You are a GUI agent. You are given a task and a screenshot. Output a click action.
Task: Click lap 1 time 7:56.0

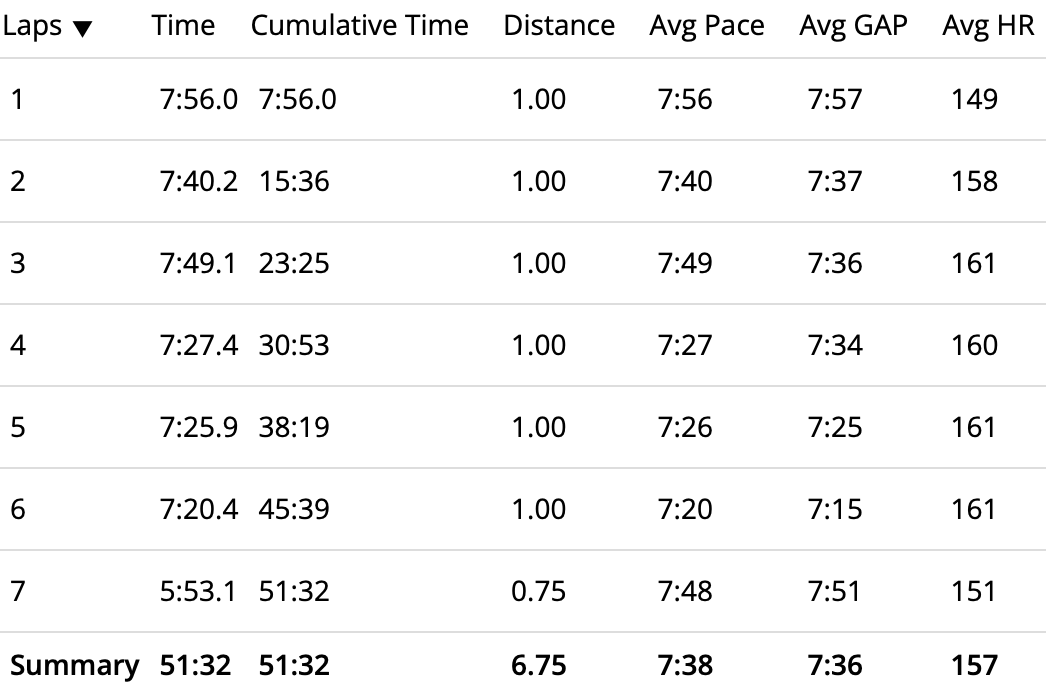click(198, 99)
